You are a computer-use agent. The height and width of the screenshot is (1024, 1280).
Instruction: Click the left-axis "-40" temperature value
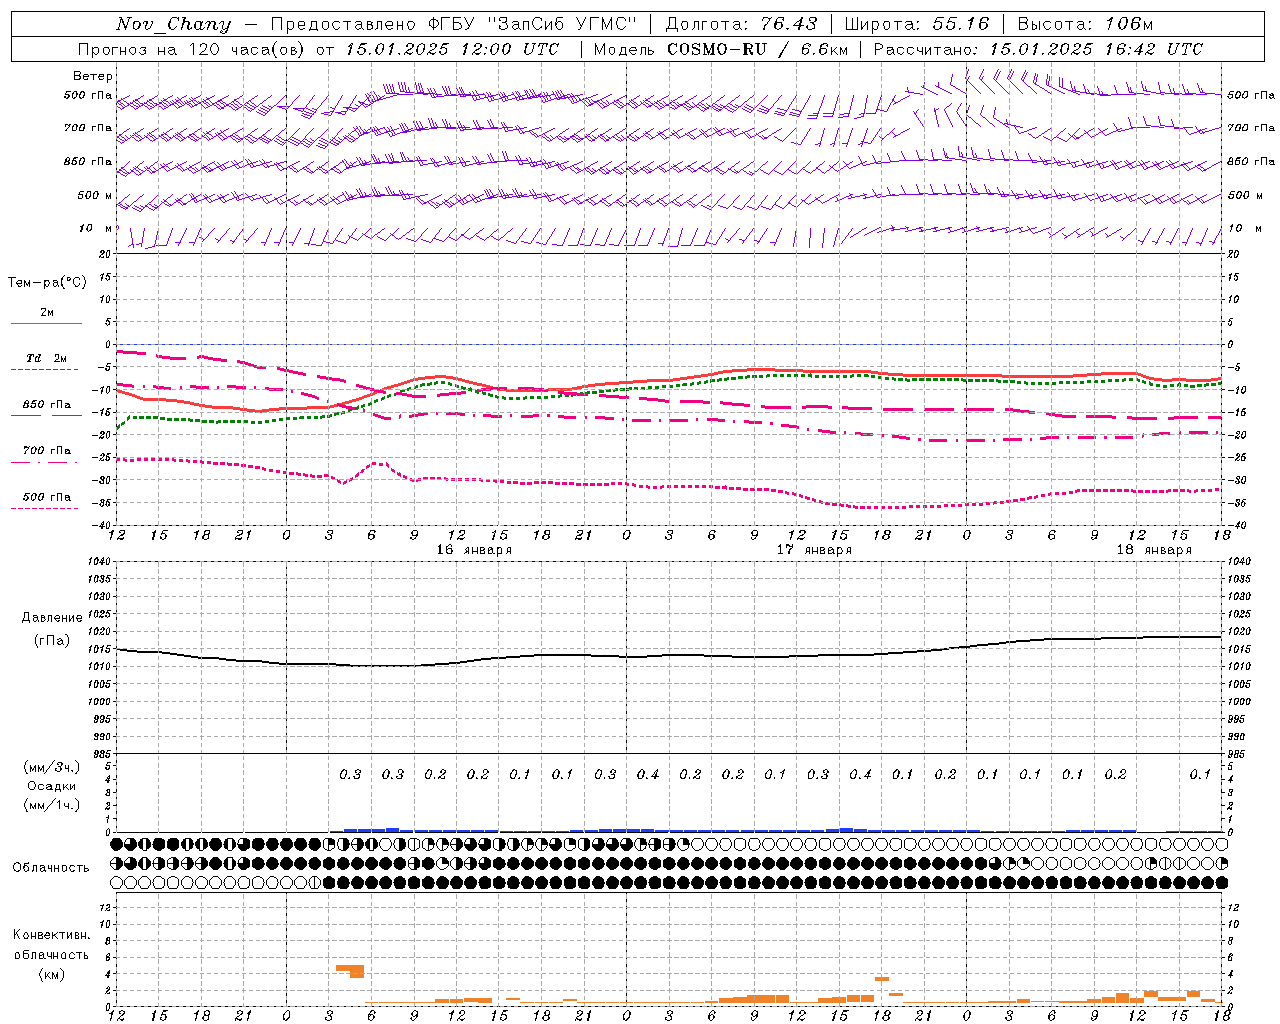pyautogui.click(x=102, y=525)
